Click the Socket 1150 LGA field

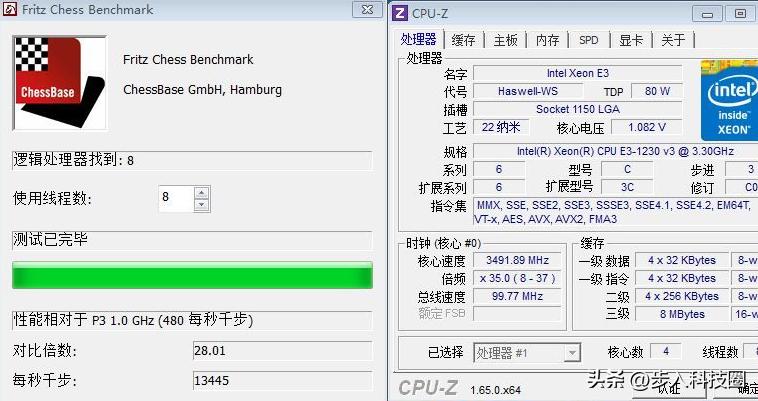(x=578, y=109)
